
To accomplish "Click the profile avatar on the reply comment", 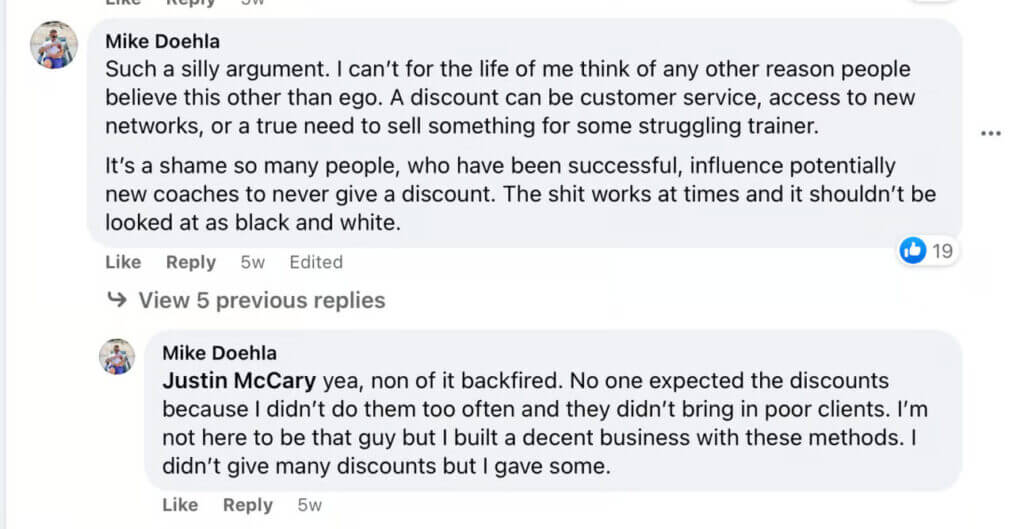I will click(117, 356).
